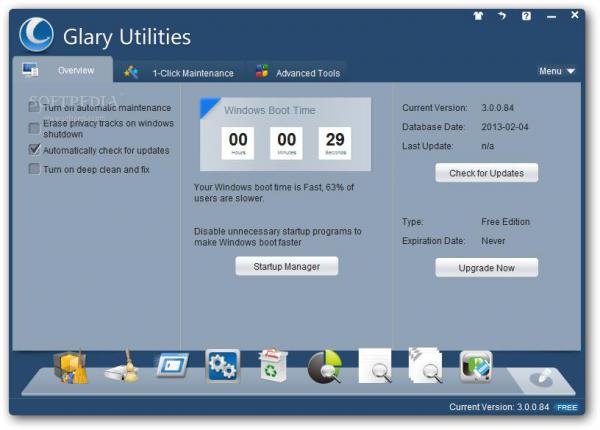Click the Startup Manager button
The width and height of the screenshot is (600, 430).
pyautogui.click(x=287, y=266)
